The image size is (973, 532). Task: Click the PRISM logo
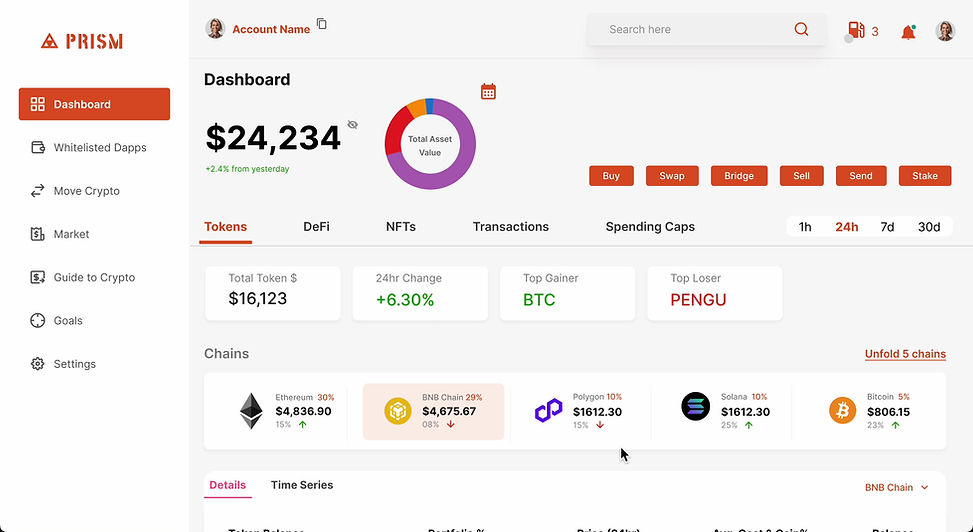pyautogui.click(x=82, y=41)
